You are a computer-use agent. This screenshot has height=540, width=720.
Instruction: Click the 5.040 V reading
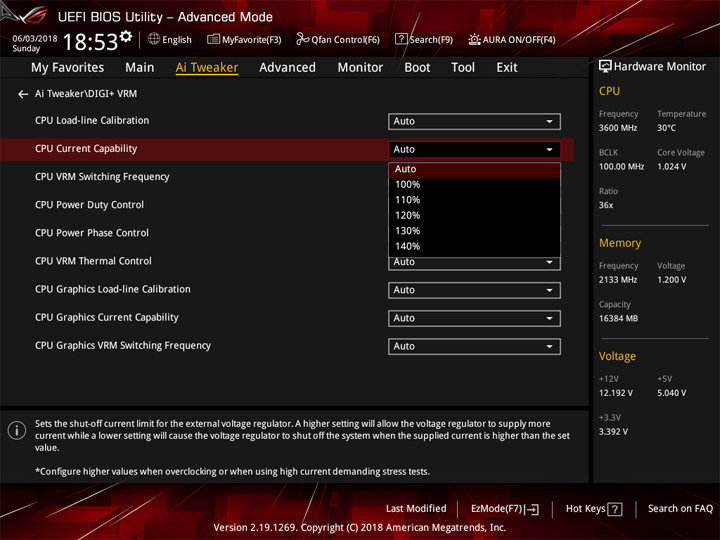671,394
